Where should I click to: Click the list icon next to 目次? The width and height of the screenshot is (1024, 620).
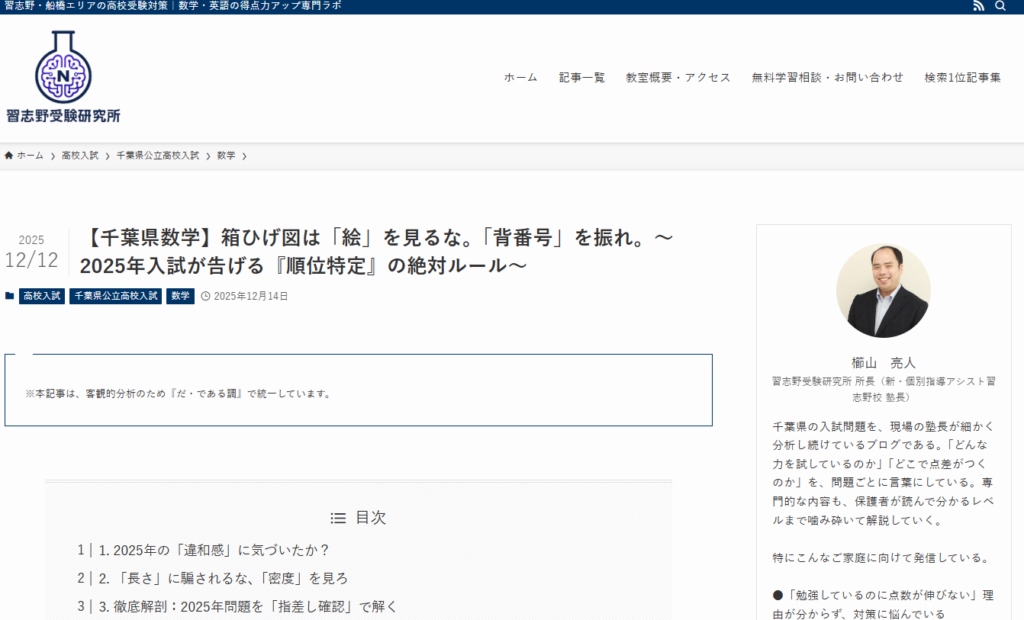[x=339, y=518]
